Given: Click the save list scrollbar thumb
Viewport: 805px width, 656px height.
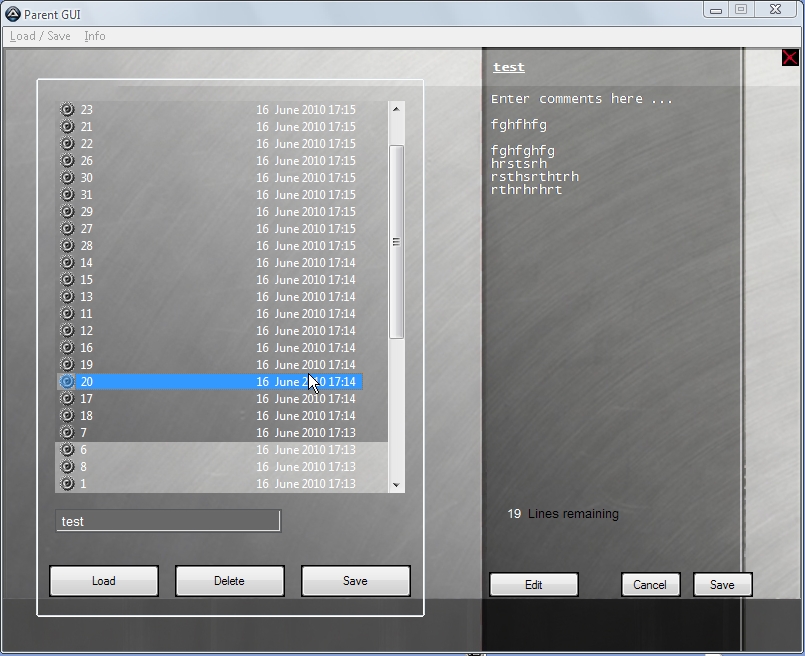Looking at the screenshot, I should click(x=396, y=241).
